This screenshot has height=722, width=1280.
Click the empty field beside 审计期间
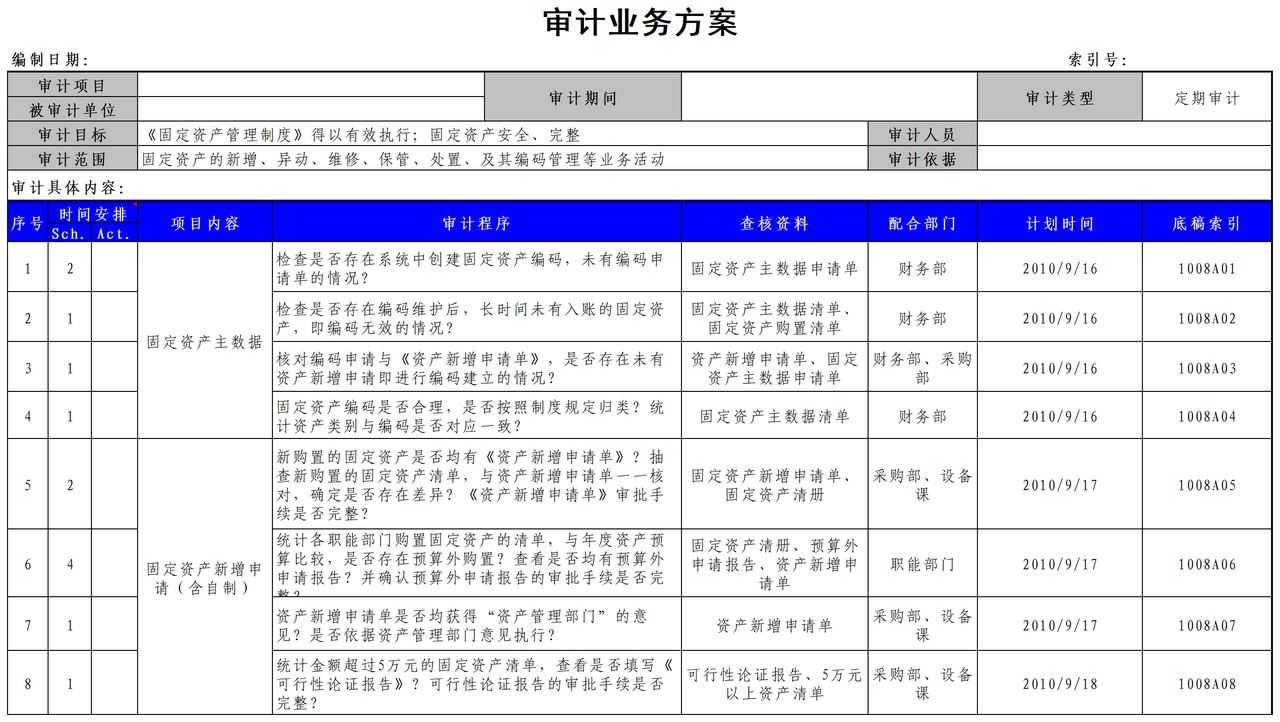(x=829, y=98)
